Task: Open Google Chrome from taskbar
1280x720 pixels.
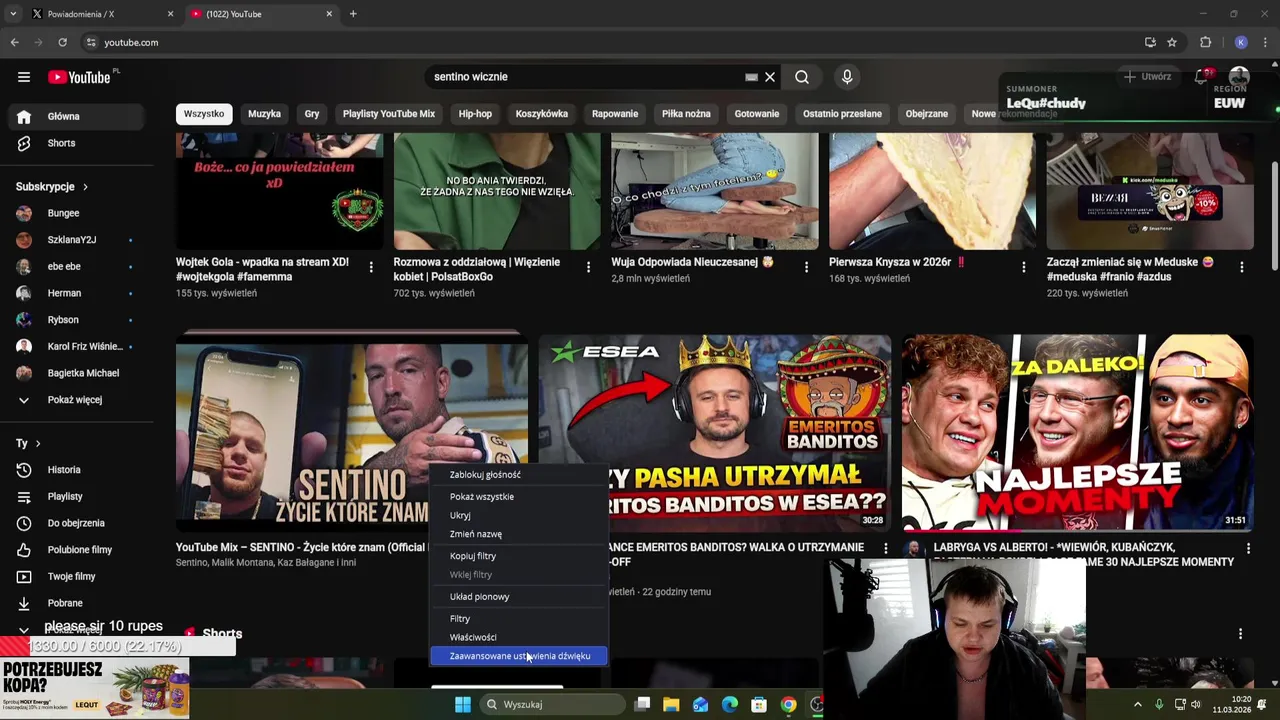Action: (x=789, y=704)
